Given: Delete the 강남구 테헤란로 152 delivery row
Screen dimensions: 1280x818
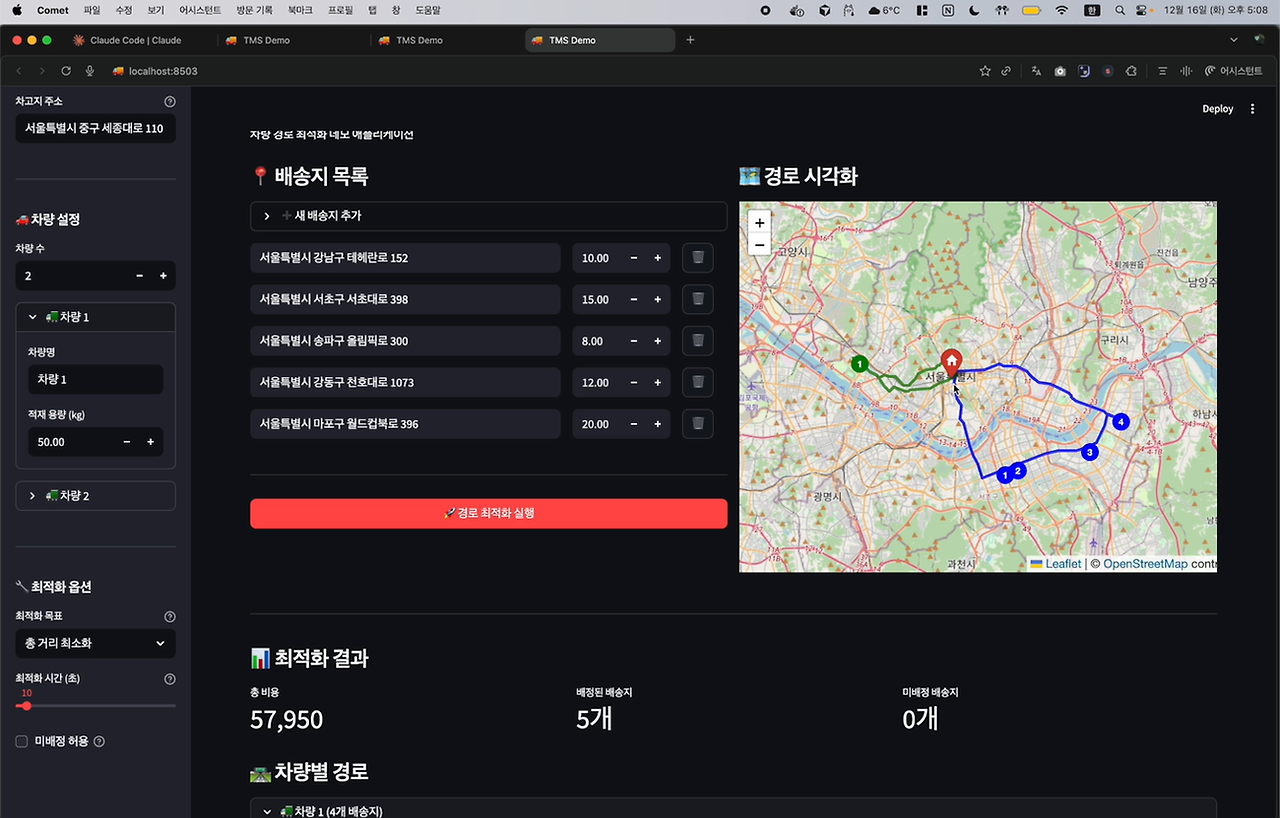Looking at the screenshot, I should pyautogui.click(x=698, y=258).
